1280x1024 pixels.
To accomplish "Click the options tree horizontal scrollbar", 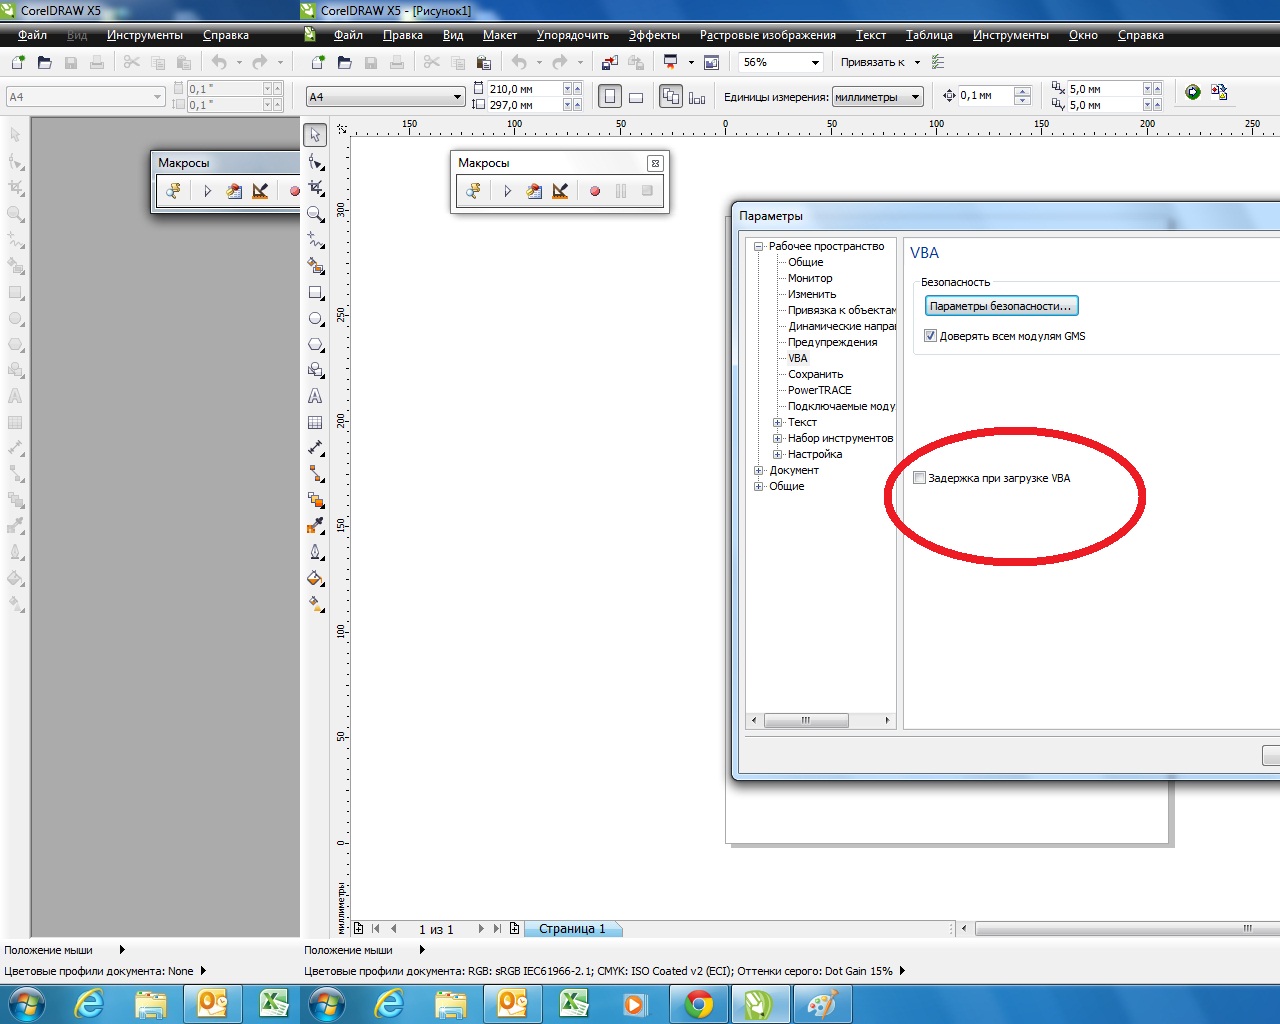I will click(805, 720).
